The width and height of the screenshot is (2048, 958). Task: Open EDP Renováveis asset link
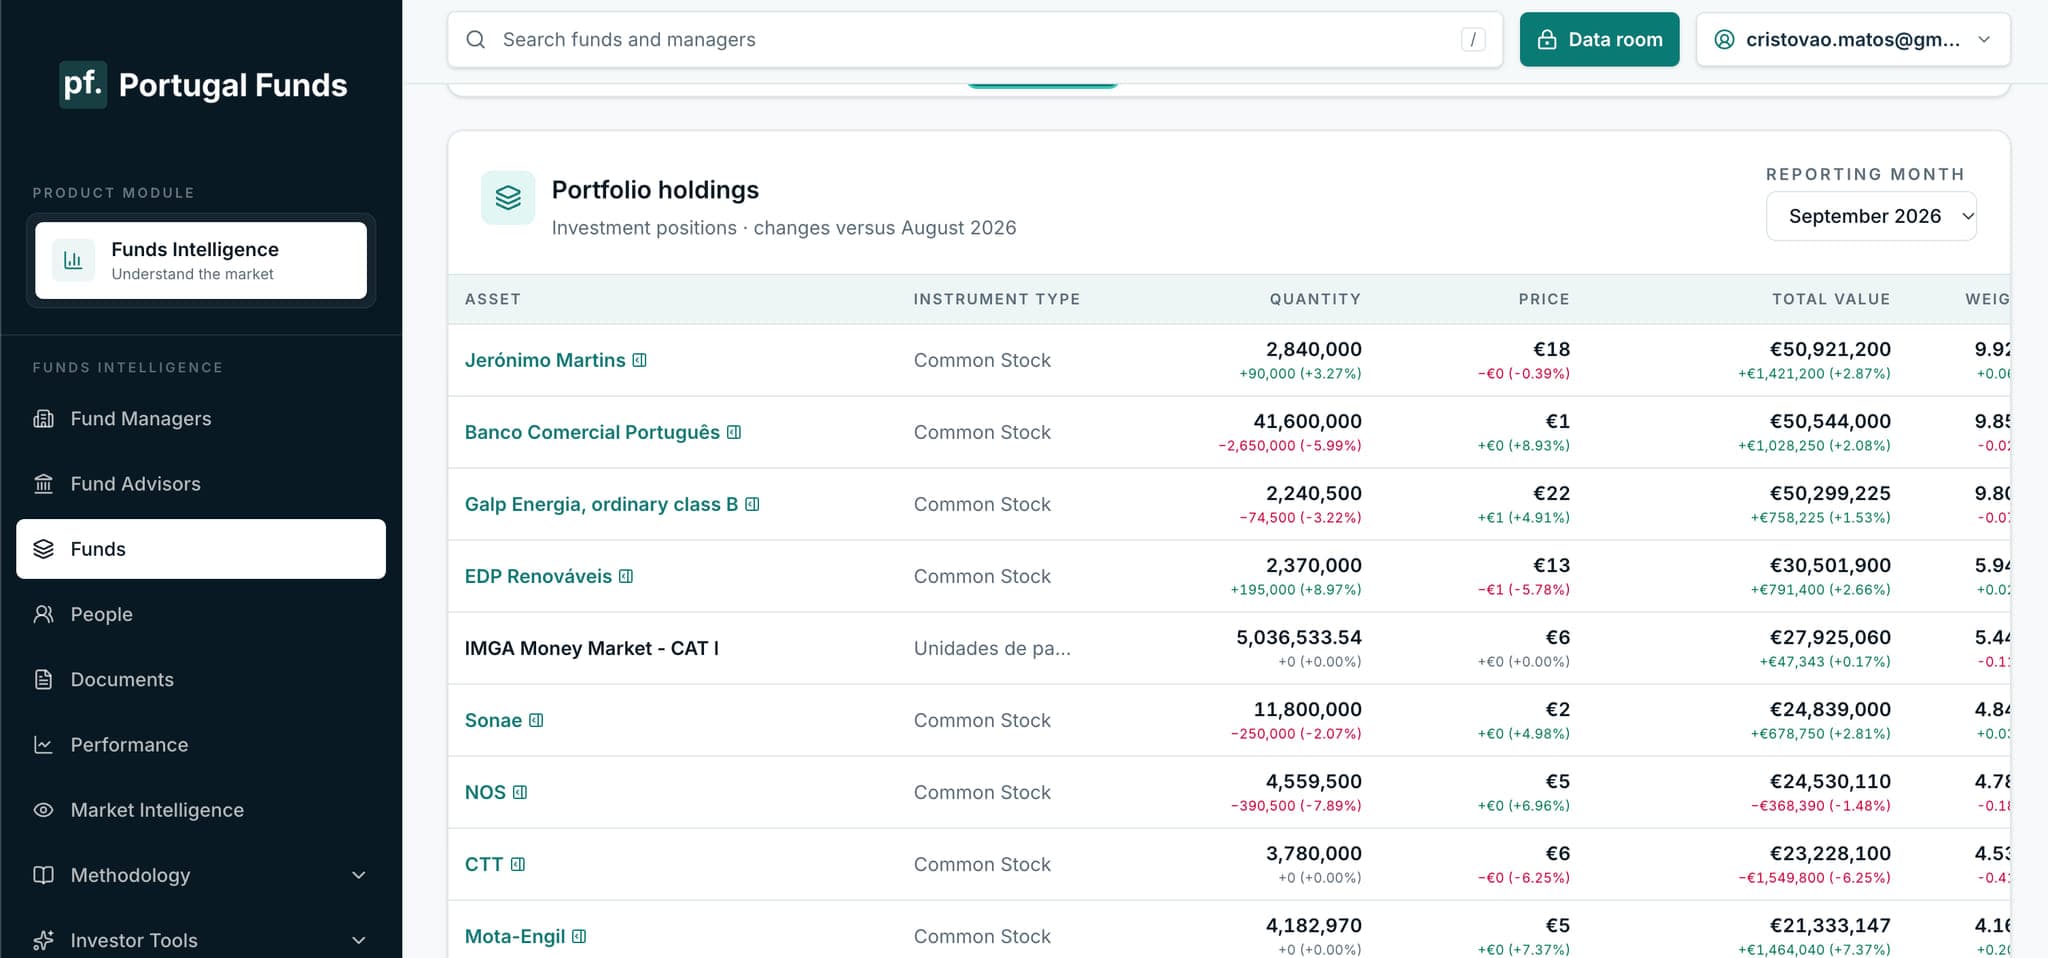[538, 576]
